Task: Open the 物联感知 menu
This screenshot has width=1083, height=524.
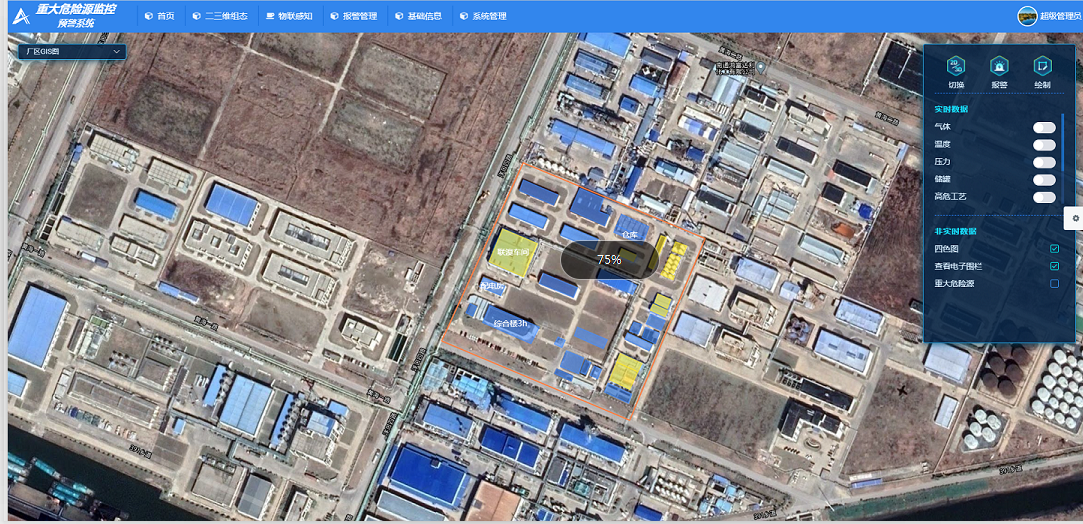Action: [x=289, y=16]
